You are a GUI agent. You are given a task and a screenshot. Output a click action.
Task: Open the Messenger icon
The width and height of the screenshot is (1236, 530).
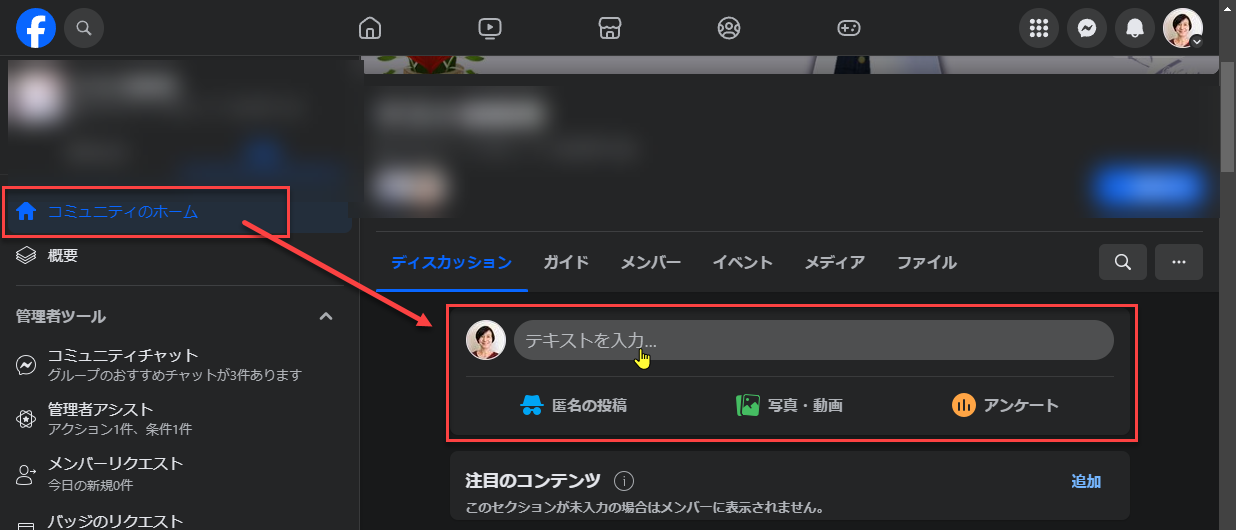coord(1087,28)
